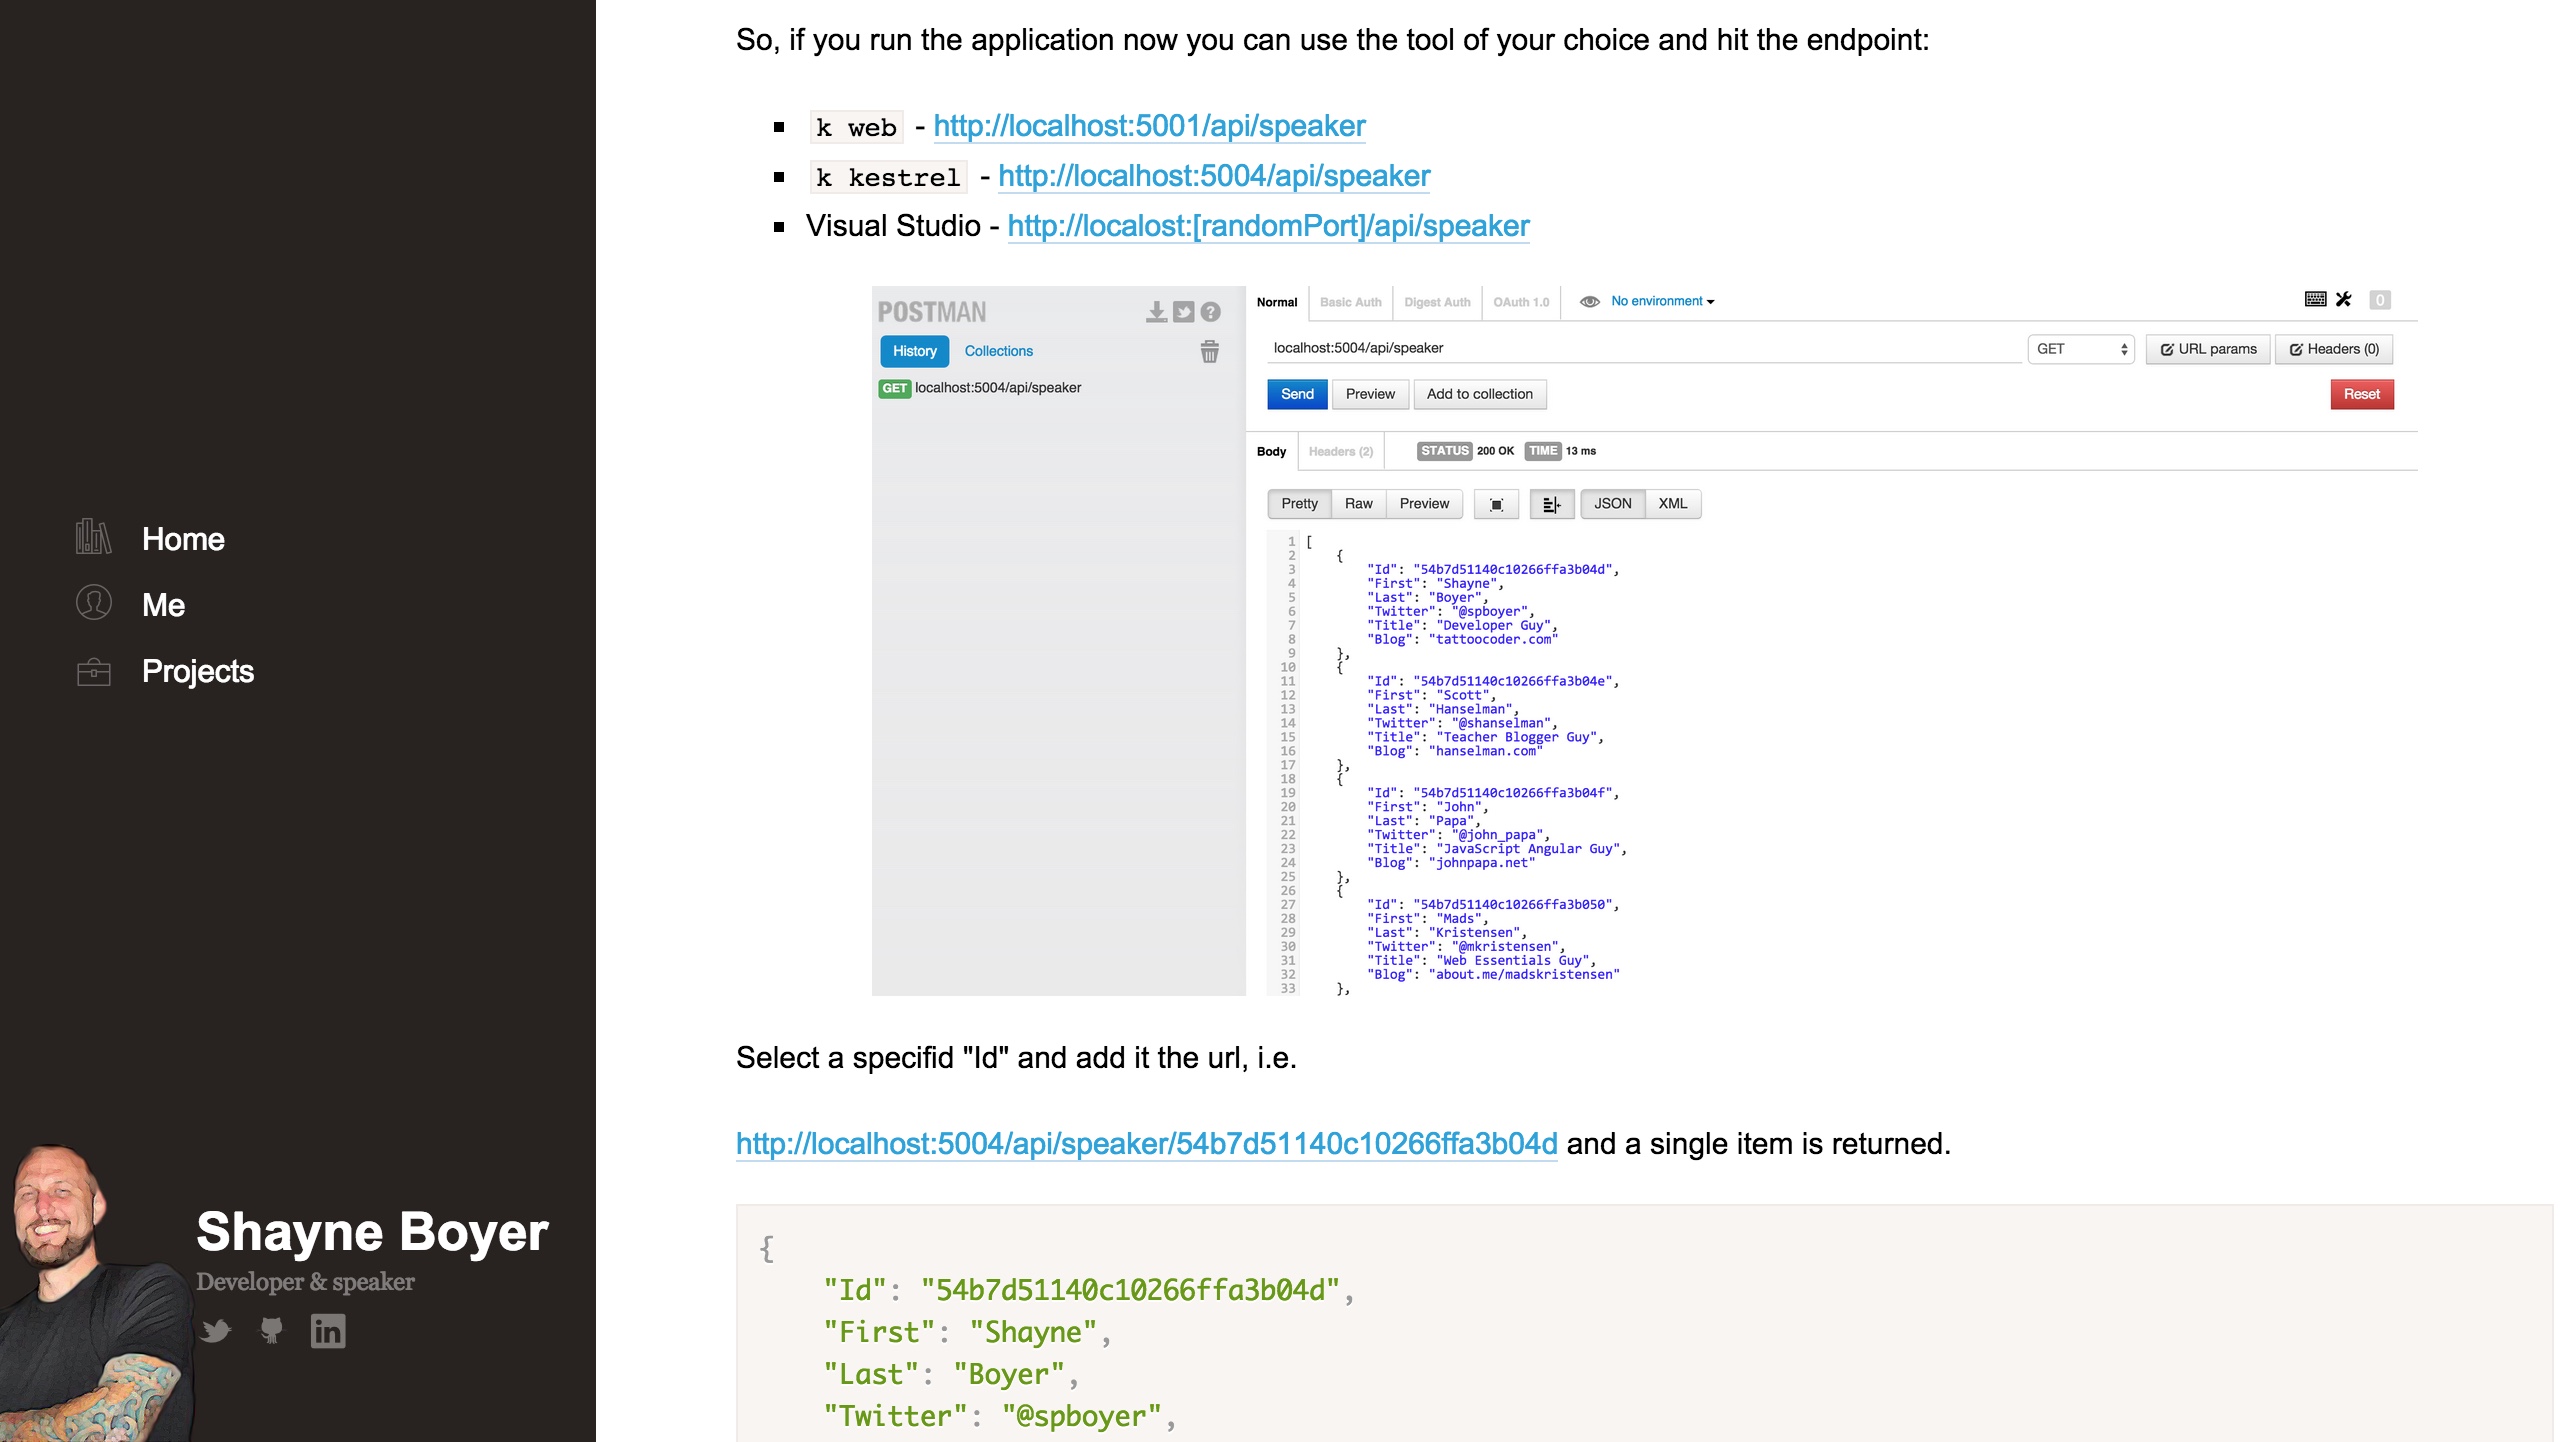Viewport: 2570px width, 1442px height.
Task: Open the GET method dropdown
Action: click(x=2080, y=349)
